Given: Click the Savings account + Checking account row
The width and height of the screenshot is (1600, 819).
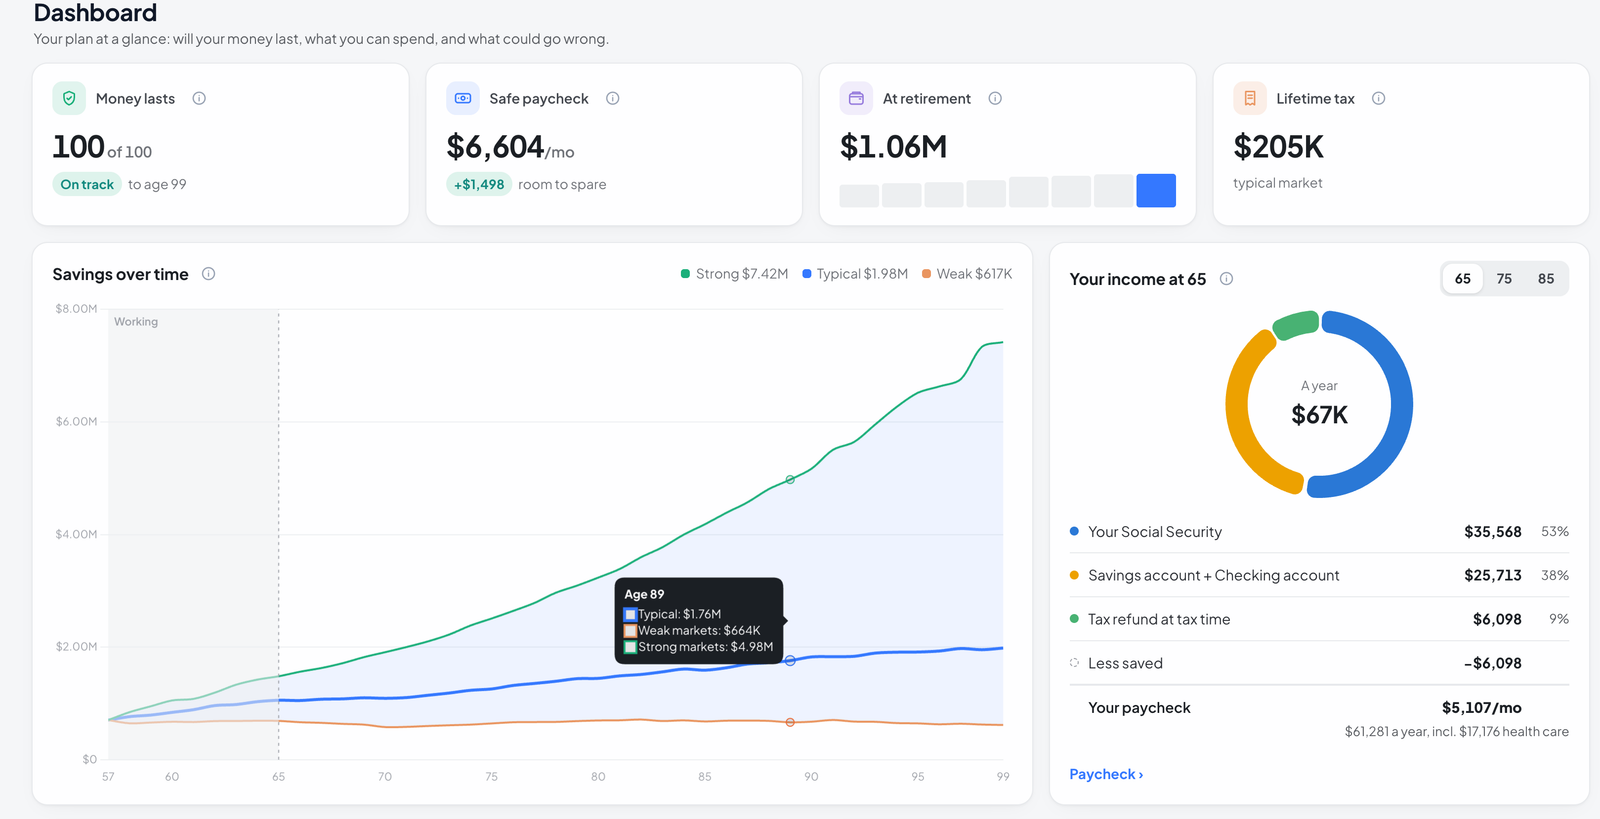Looking at the screenshot, I should coord(1319,575).
